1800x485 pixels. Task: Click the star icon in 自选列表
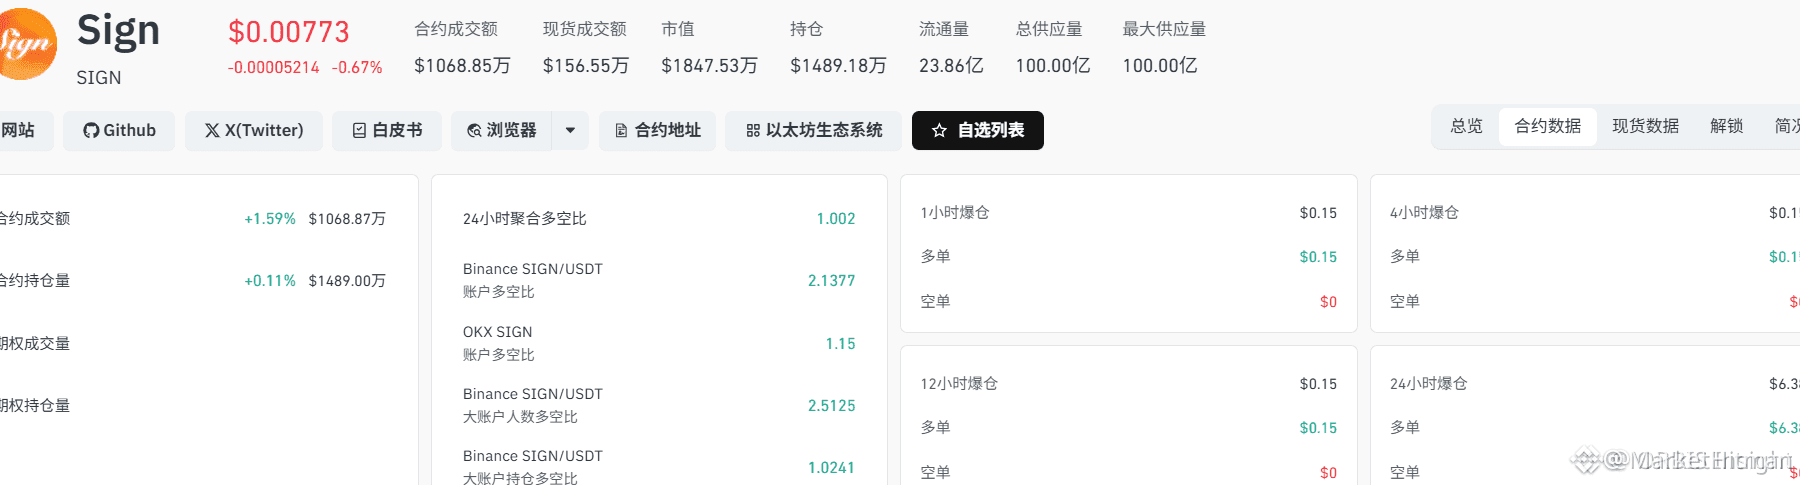coord(939,131)
